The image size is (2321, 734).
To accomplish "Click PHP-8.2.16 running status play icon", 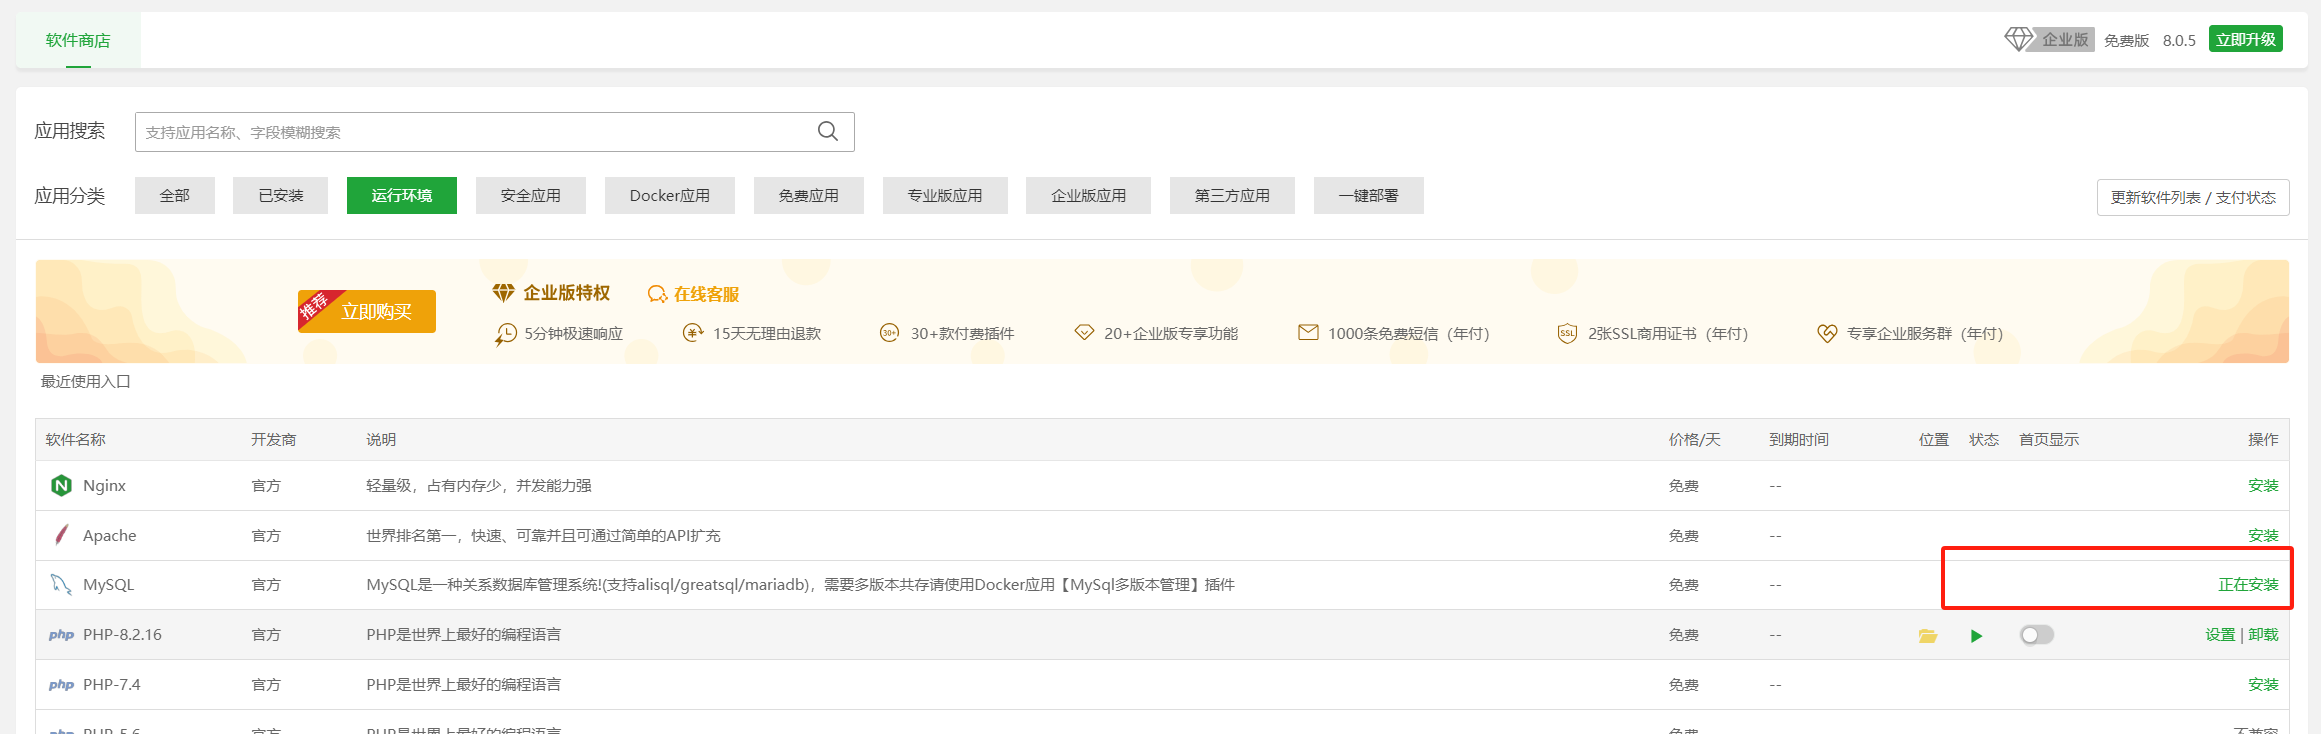I will (x=1976, y=636).
